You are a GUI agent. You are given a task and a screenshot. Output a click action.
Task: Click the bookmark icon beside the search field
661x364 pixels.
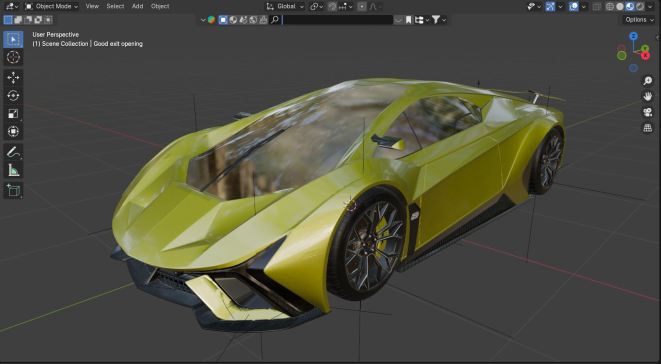tap(408, 19)
